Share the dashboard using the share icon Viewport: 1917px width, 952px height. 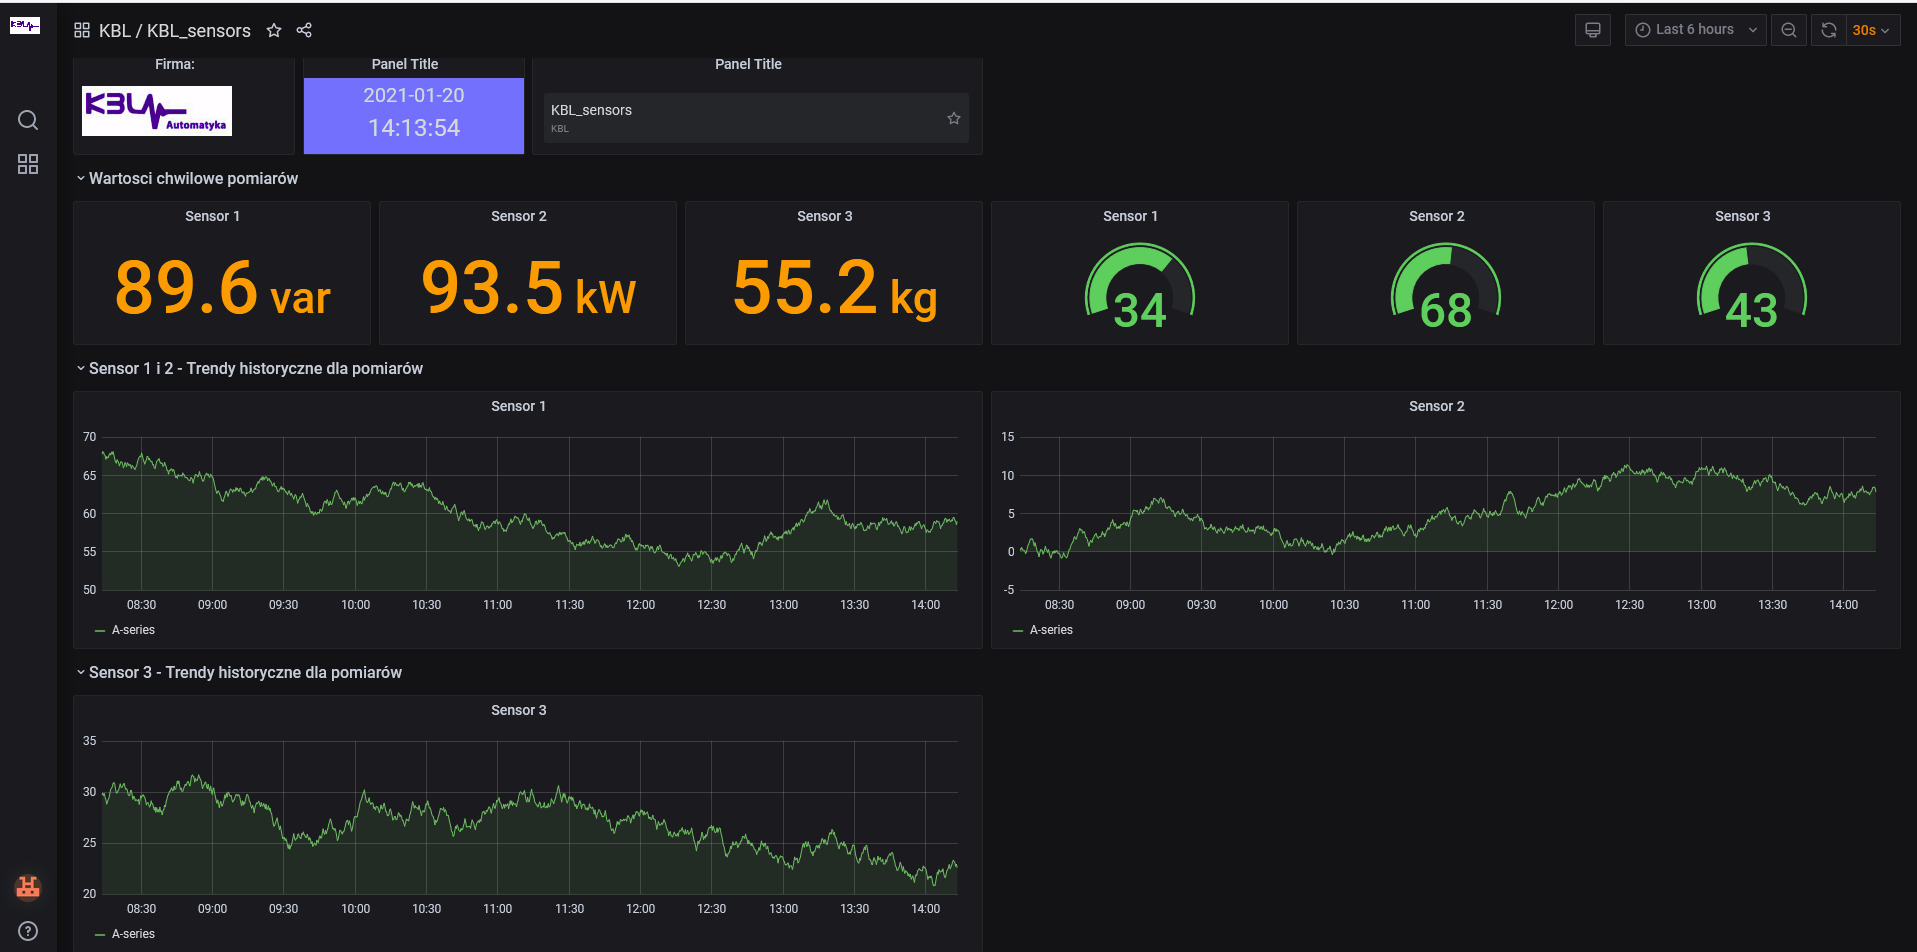tap(304, 30)
